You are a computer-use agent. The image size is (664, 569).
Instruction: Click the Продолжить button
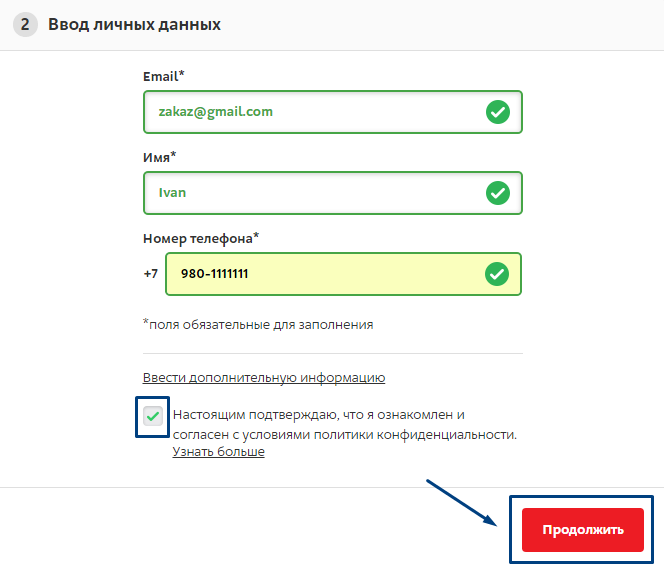[x=583, y=530]
